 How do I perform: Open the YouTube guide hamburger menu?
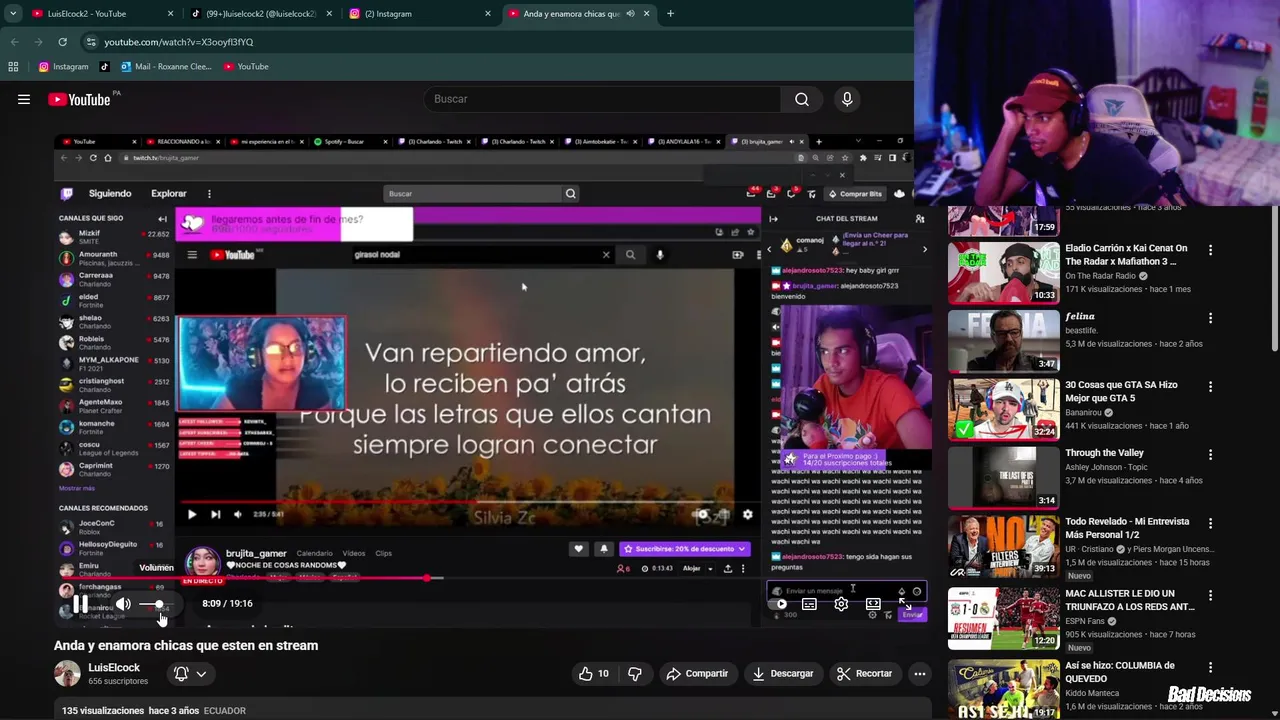pyautogui.click(x=24, y=99)
